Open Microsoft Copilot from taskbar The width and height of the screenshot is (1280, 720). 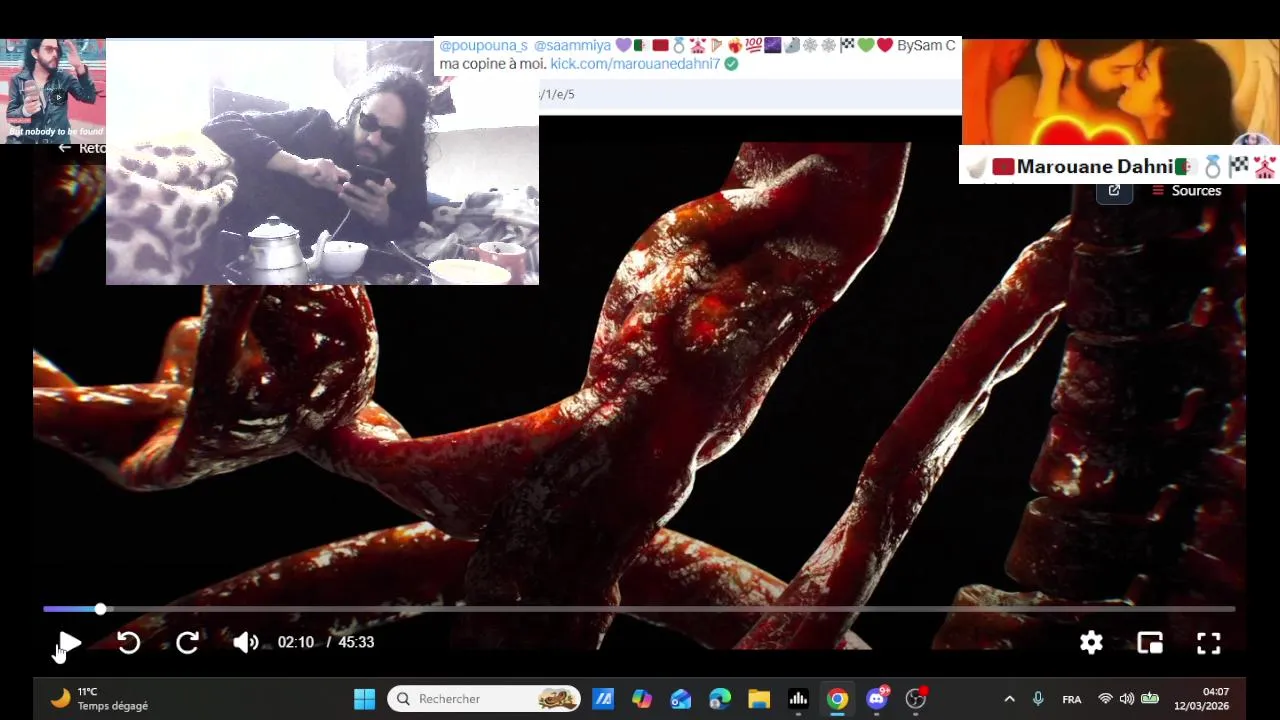[x=642, y=699]
